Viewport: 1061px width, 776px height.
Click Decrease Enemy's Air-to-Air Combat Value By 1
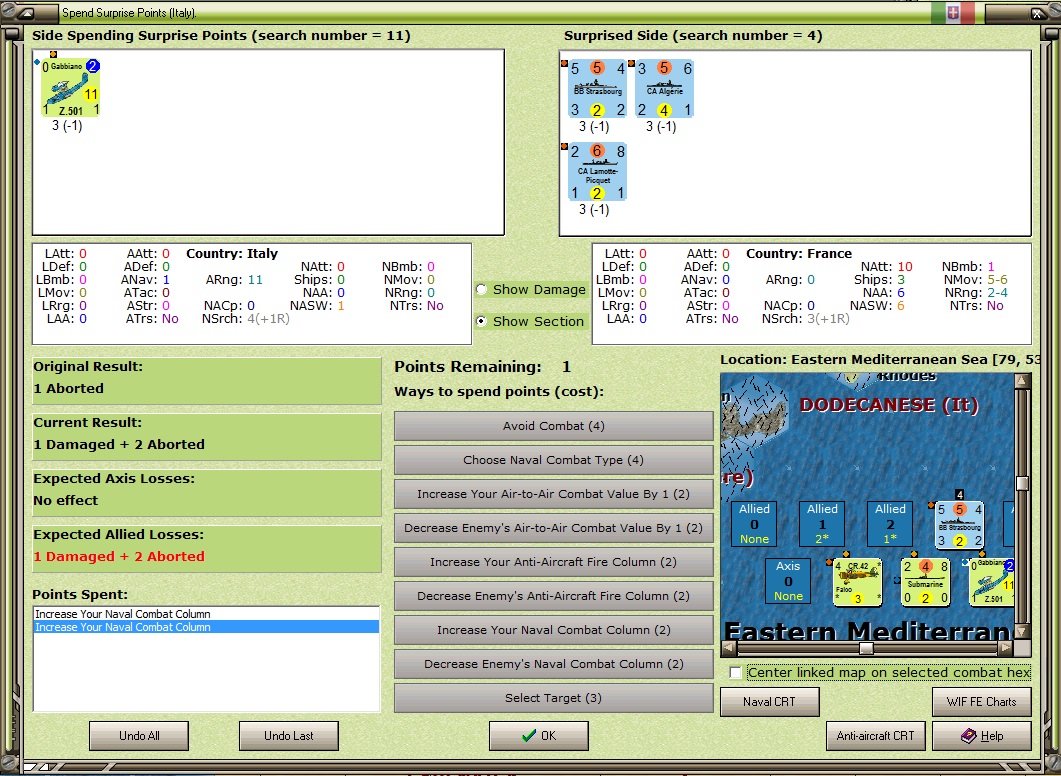pyautogui.click(x=554, y=528)
